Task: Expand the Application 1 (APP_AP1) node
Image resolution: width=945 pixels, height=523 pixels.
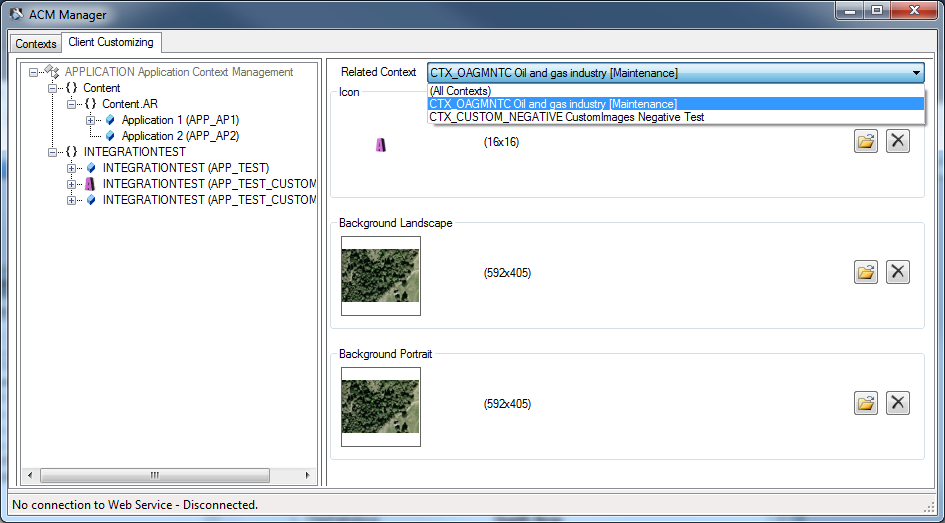Action: 91,120
